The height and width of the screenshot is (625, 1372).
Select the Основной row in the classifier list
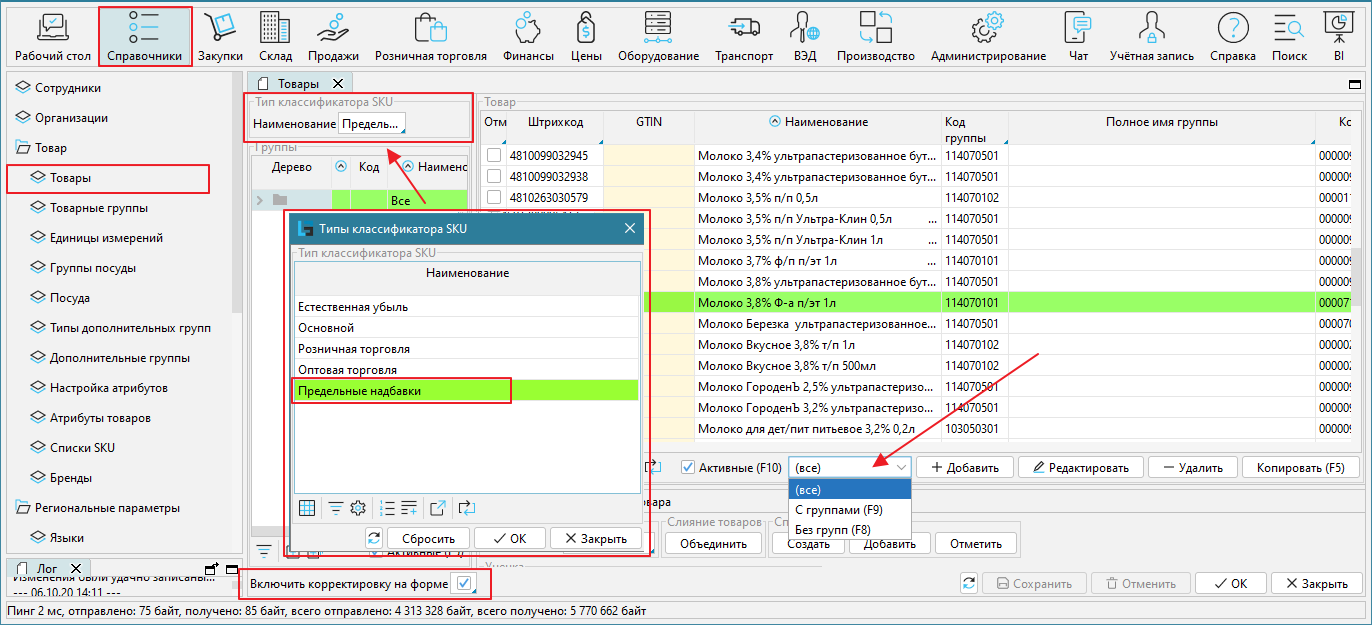pyautogui.click(x=326, y=327)
